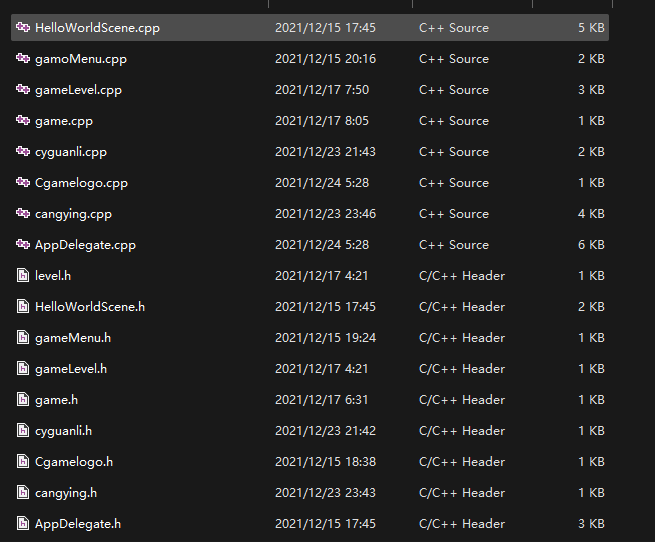Click the type label of level.h
655x542 pixels.
[461, 276]
